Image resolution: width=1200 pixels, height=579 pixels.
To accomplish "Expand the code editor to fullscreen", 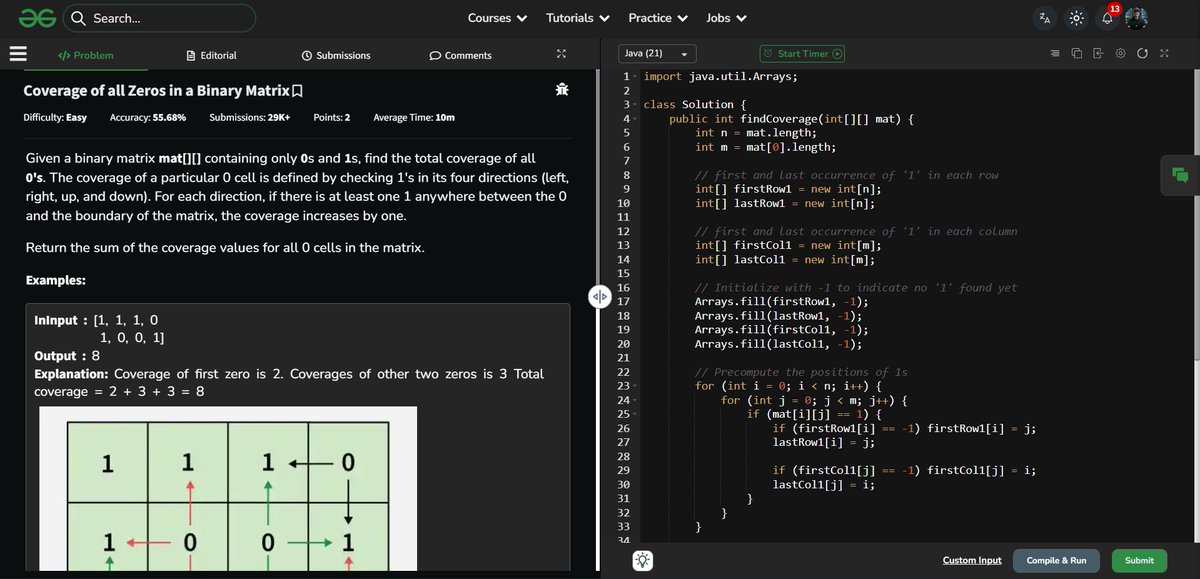I will point(1164,53).
